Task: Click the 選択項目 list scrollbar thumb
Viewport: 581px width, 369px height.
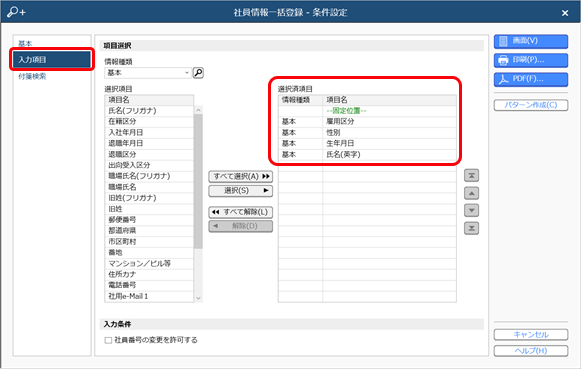Action: (198, 181)
